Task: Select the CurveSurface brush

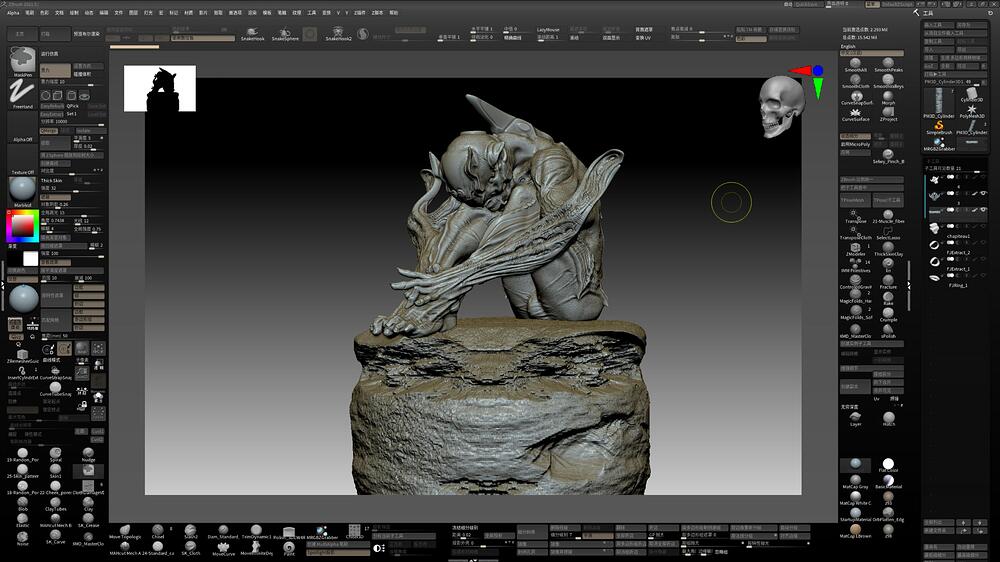Action: click(x=855, y=114)
